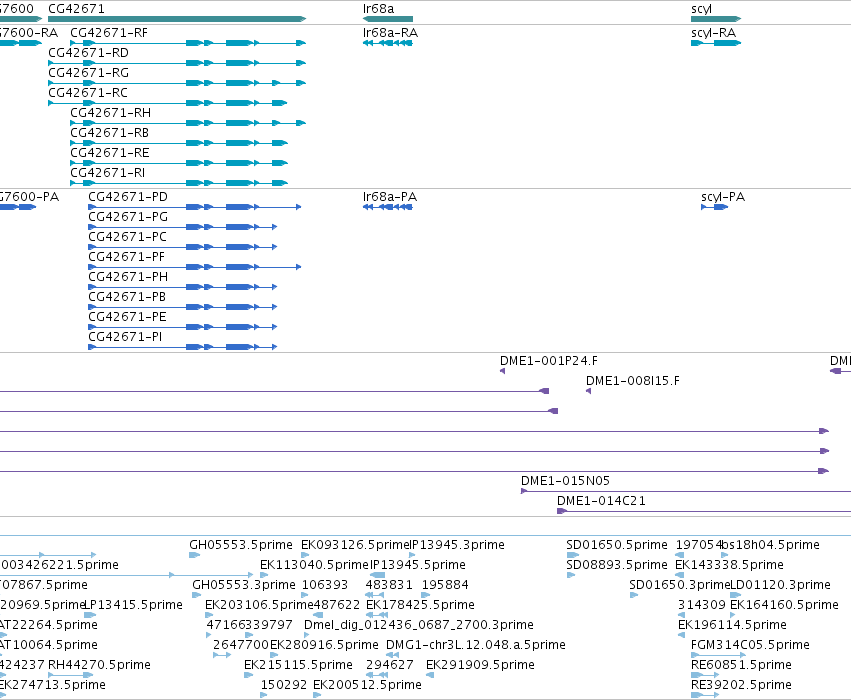
Task: Click the GH05553.5prime EST label
Action: [240, 545]
